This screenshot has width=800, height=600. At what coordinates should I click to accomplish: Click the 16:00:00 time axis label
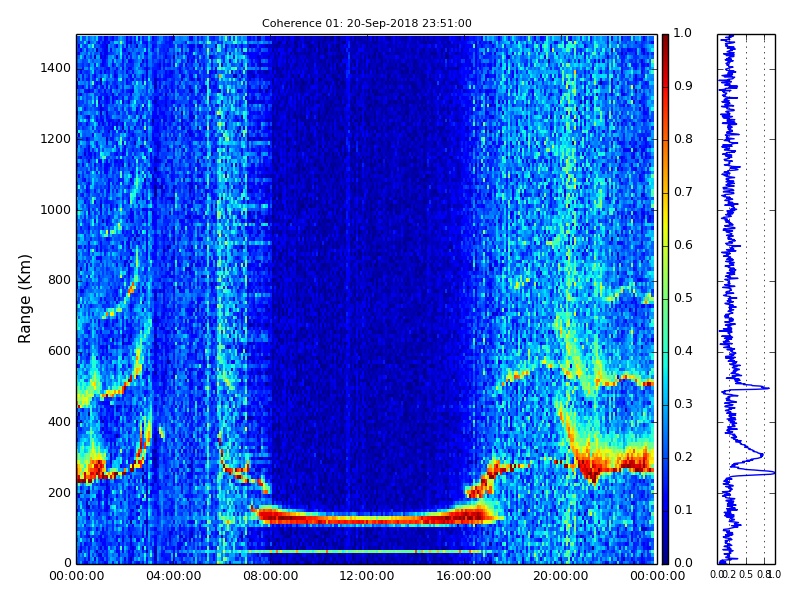[x=464, y=576]
